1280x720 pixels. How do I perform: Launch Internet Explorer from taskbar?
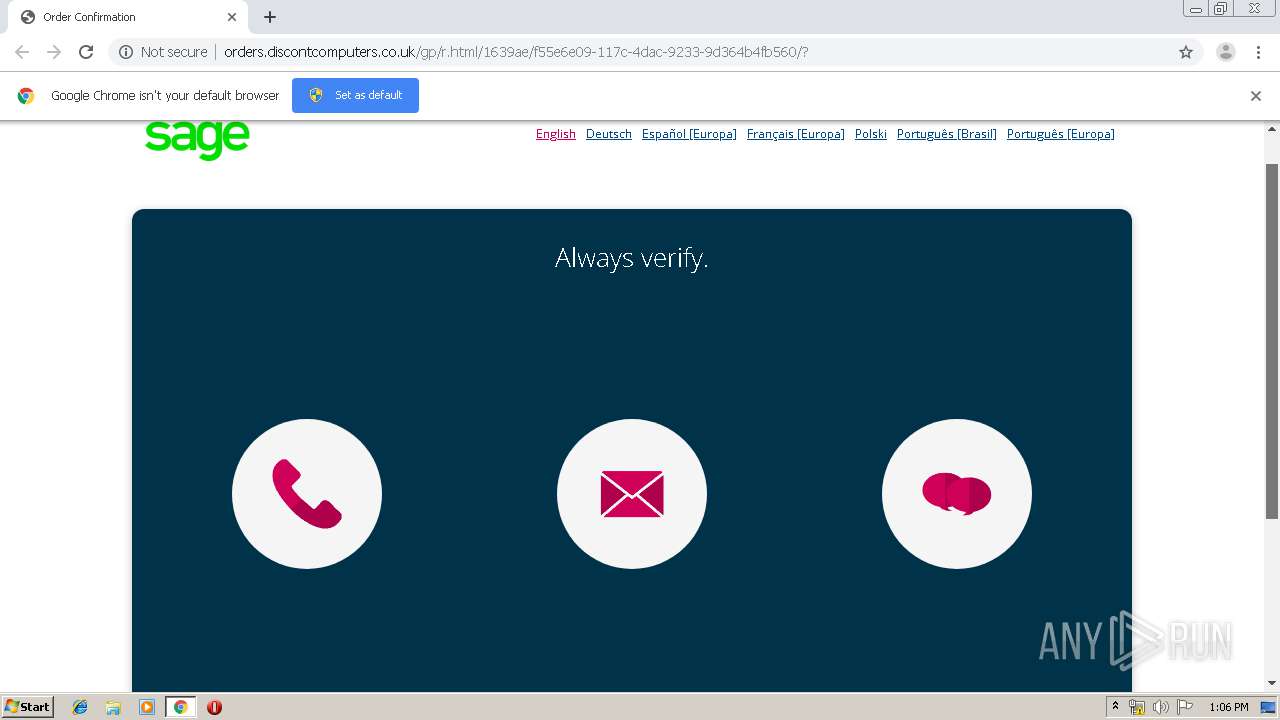tap(80, 707)
